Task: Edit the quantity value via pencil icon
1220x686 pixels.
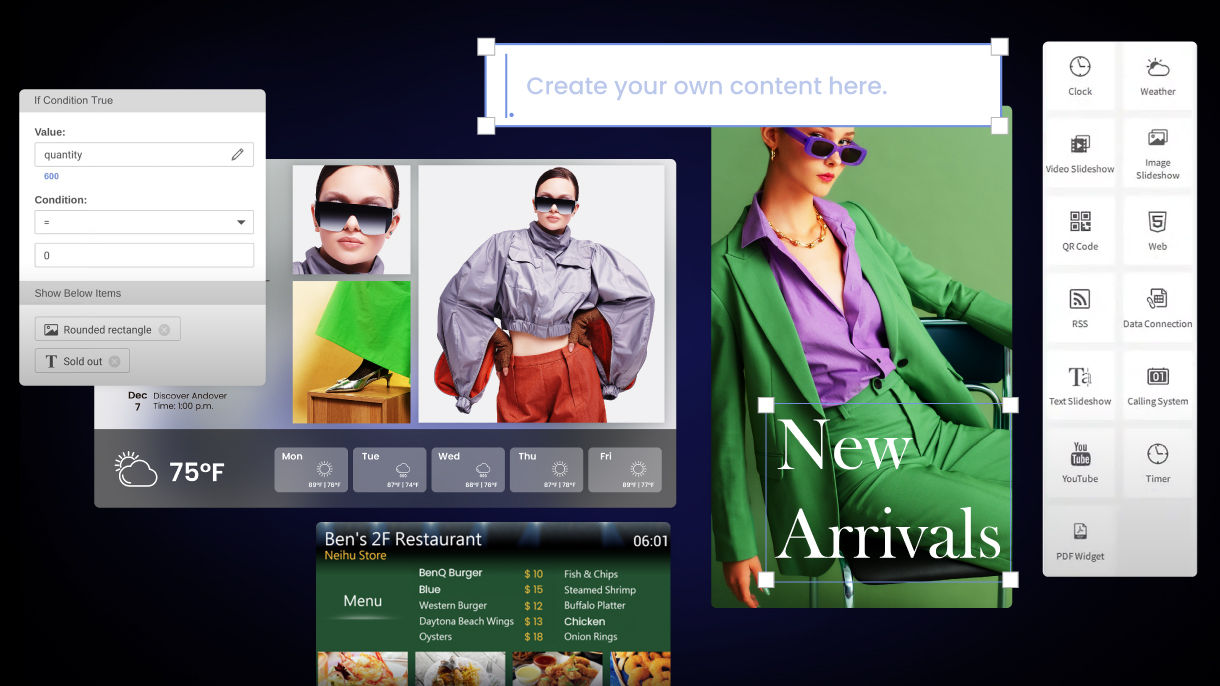Action: point(237,154)
